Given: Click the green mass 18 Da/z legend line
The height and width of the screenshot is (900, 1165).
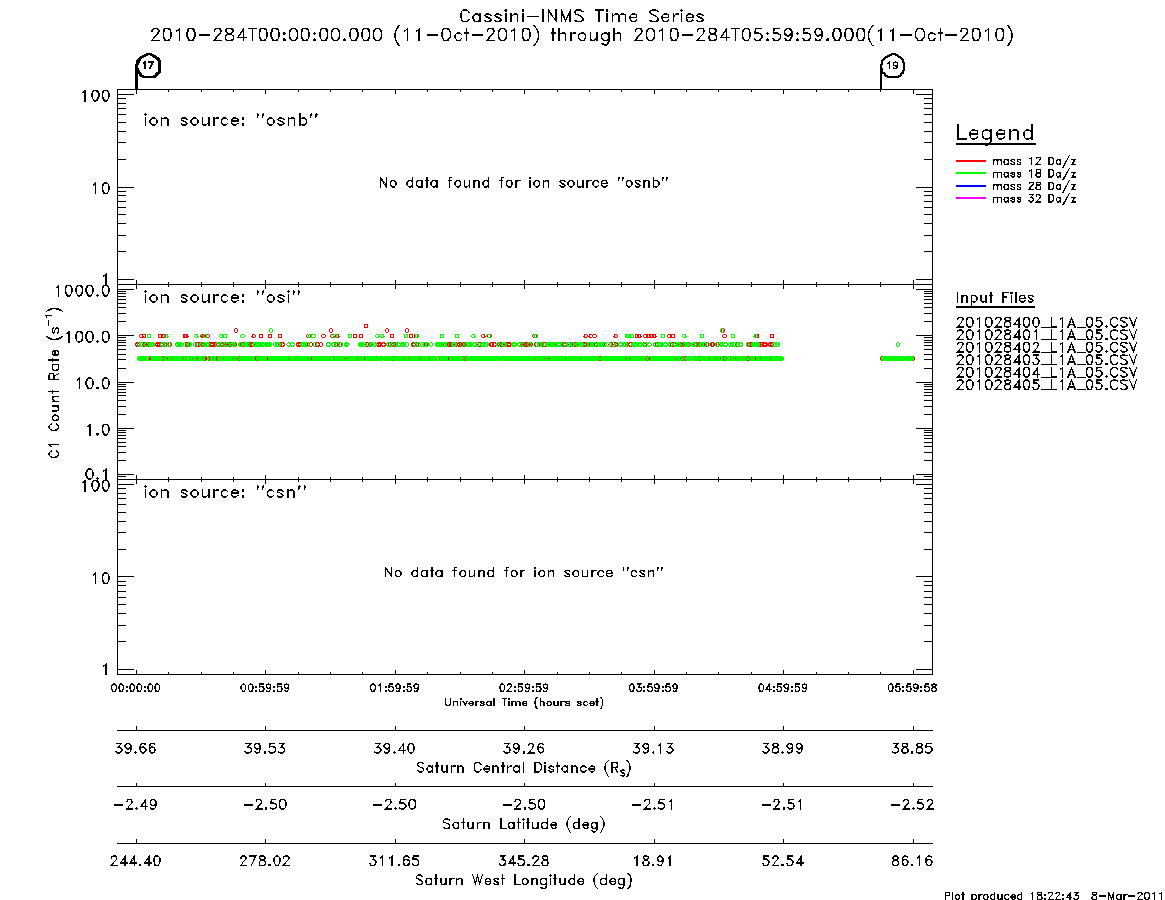Looking at the screenshot, I should [970, 174].
